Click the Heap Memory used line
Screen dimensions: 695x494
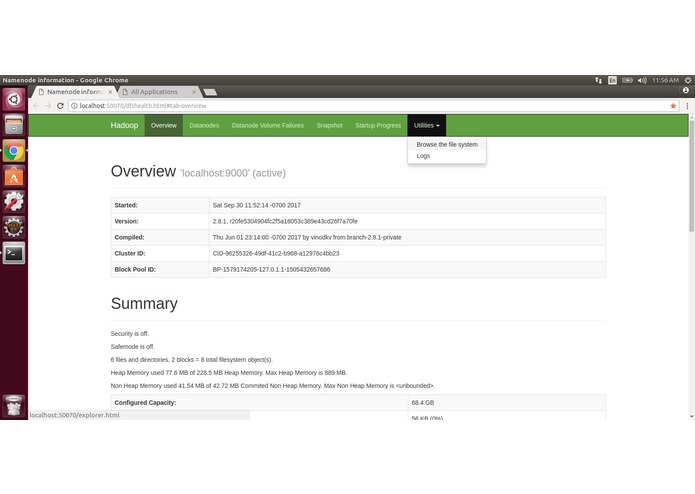229,373
